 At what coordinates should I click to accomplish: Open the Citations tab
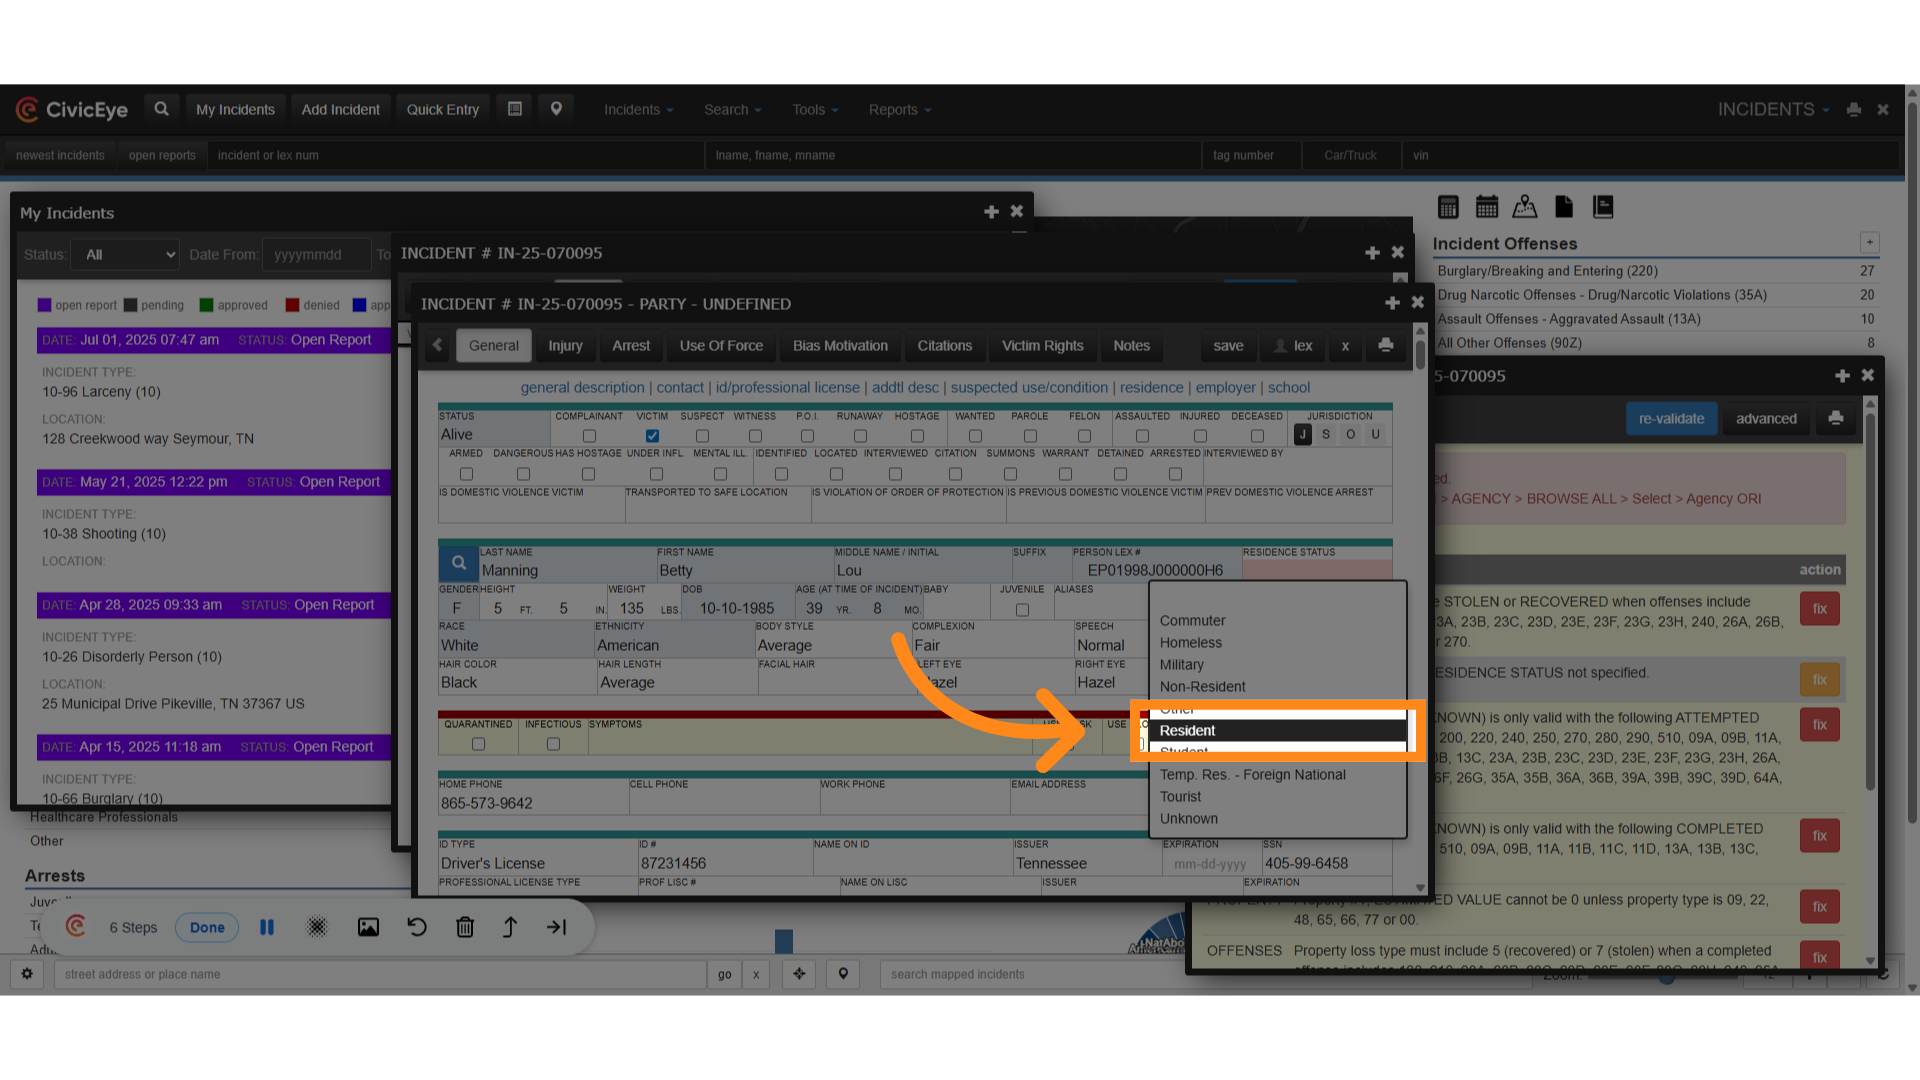[x=944, y=345]
